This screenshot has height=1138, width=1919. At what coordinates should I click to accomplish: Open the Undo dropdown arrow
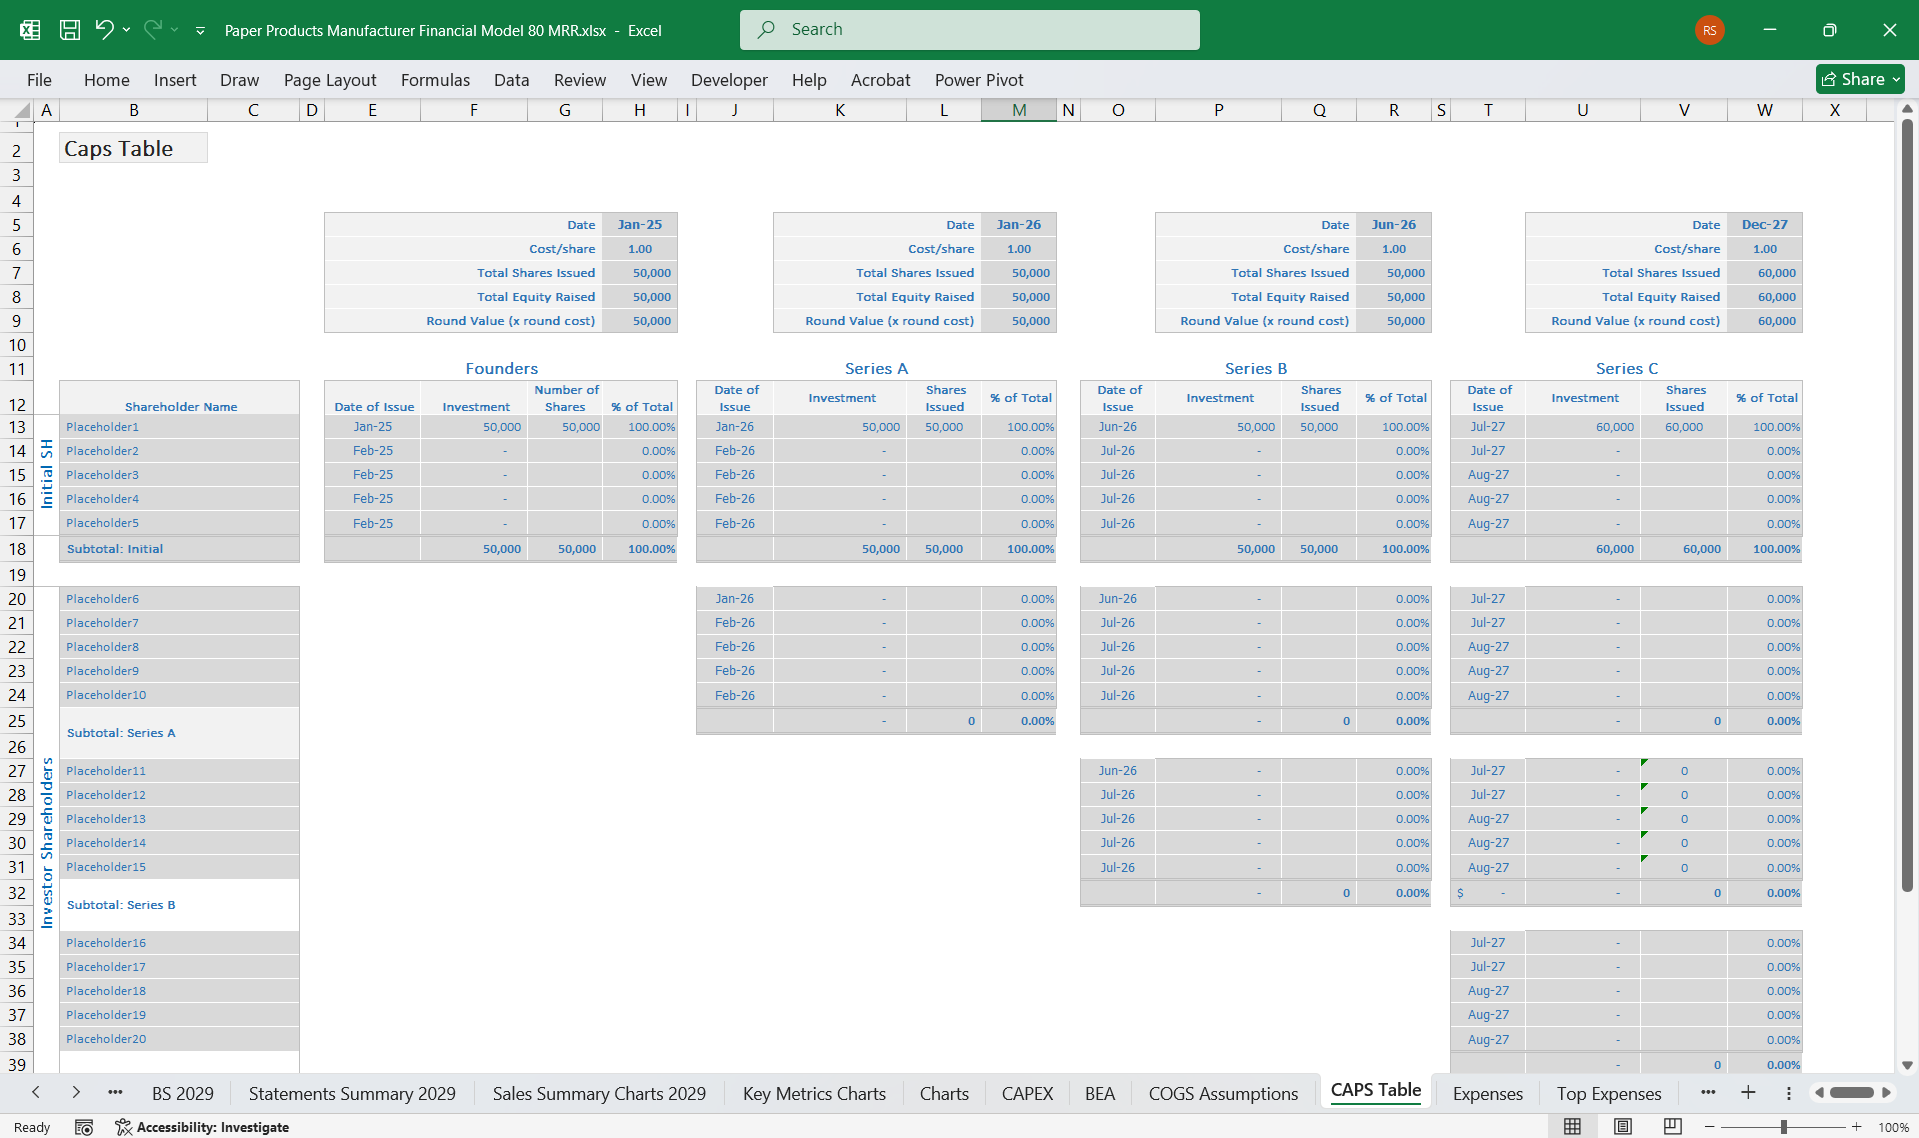pyautogui.click(x=126, y=30)
